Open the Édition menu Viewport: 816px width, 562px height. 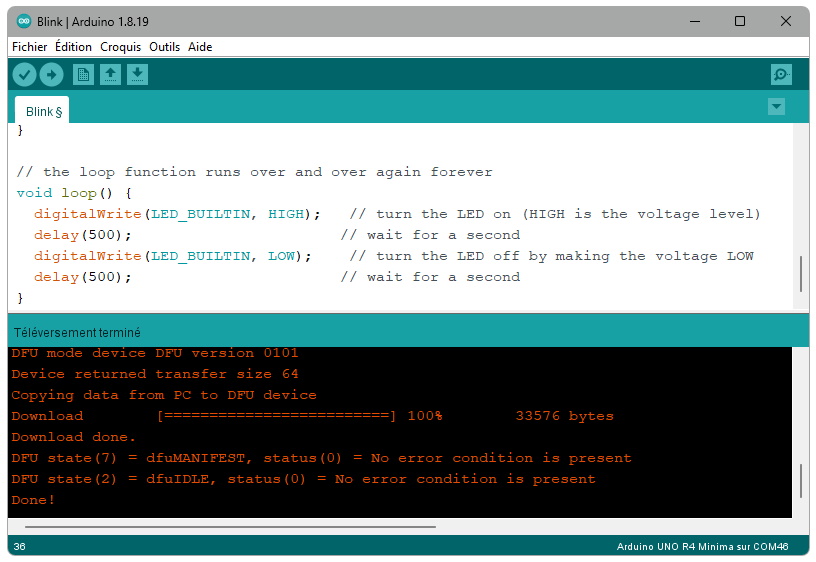pyautogui.click(x=73, y=47)
